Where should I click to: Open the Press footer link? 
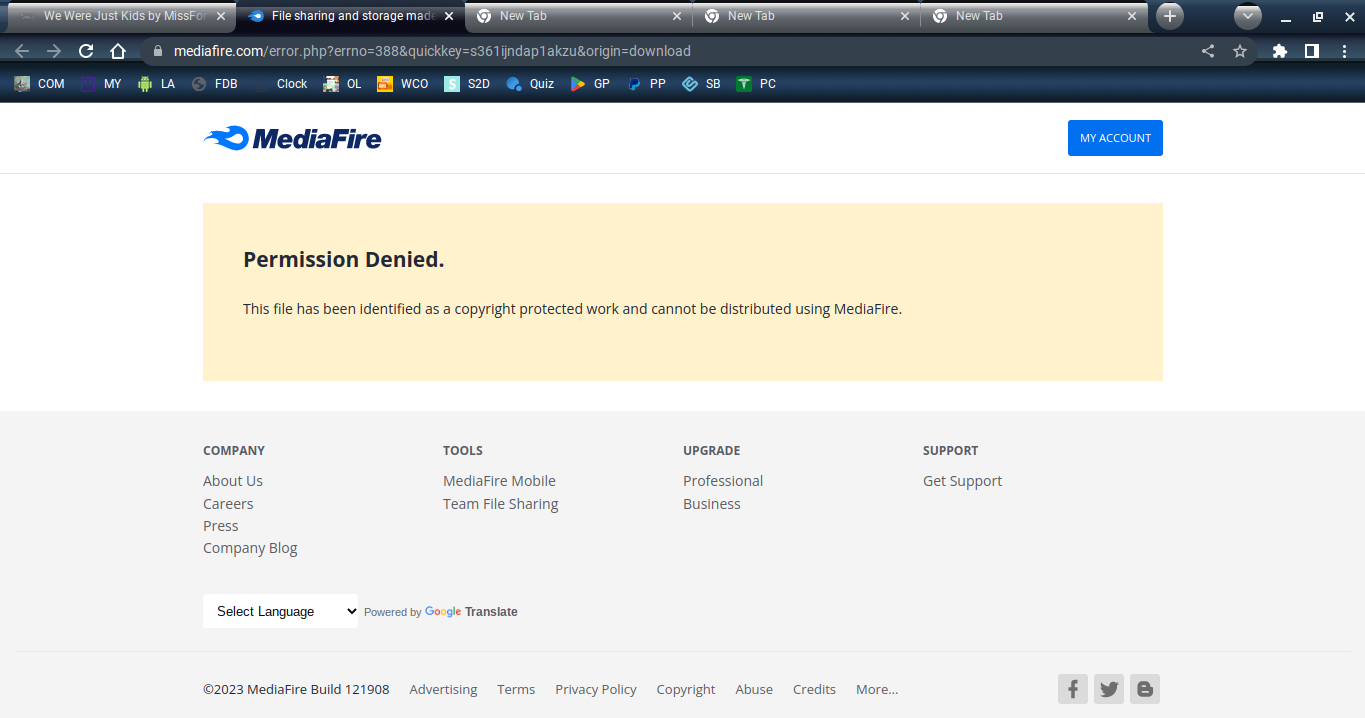221,526
